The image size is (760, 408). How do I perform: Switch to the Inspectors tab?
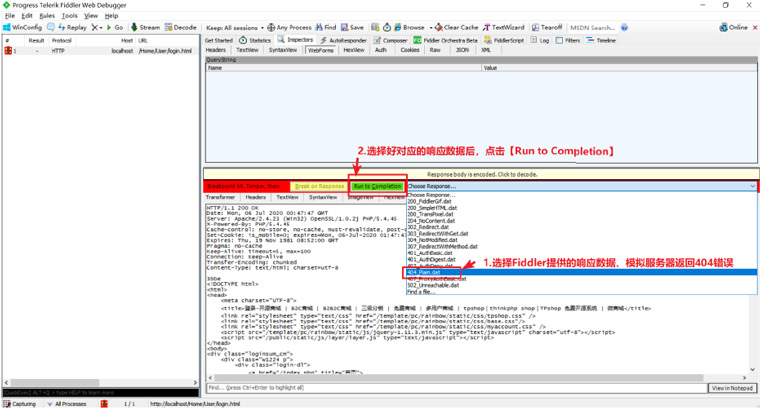[x=296, y=40]
